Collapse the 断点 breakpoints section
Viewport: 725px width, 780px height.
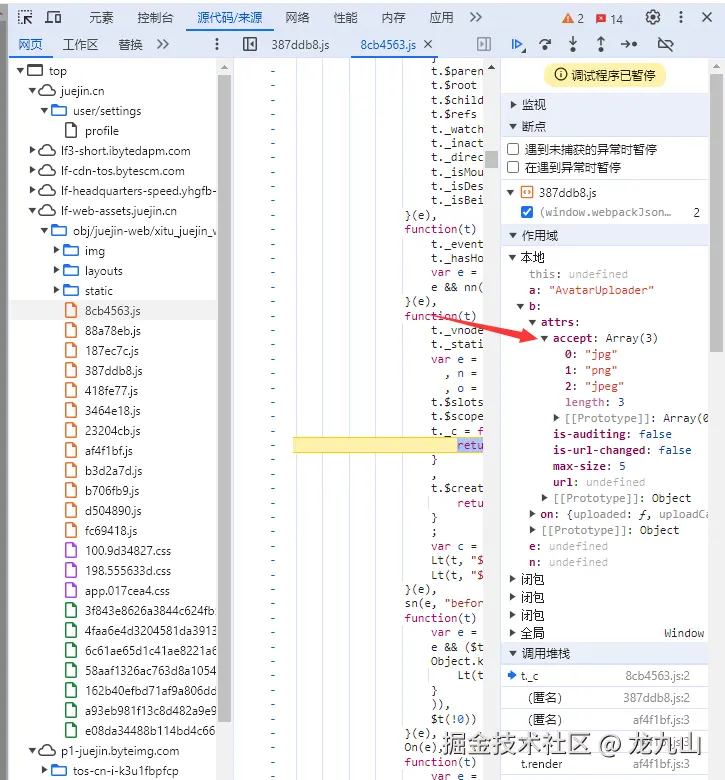coord(513,126)
